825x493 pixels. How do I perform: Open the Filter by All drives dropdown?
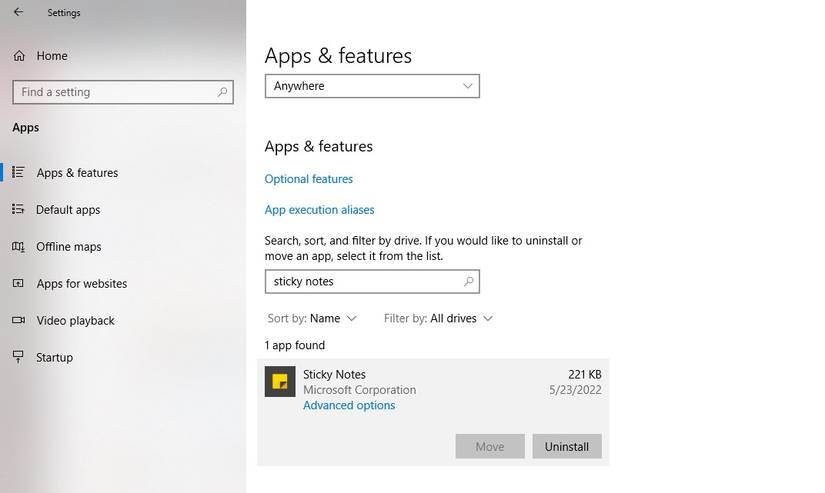click(x=438, y=319)
